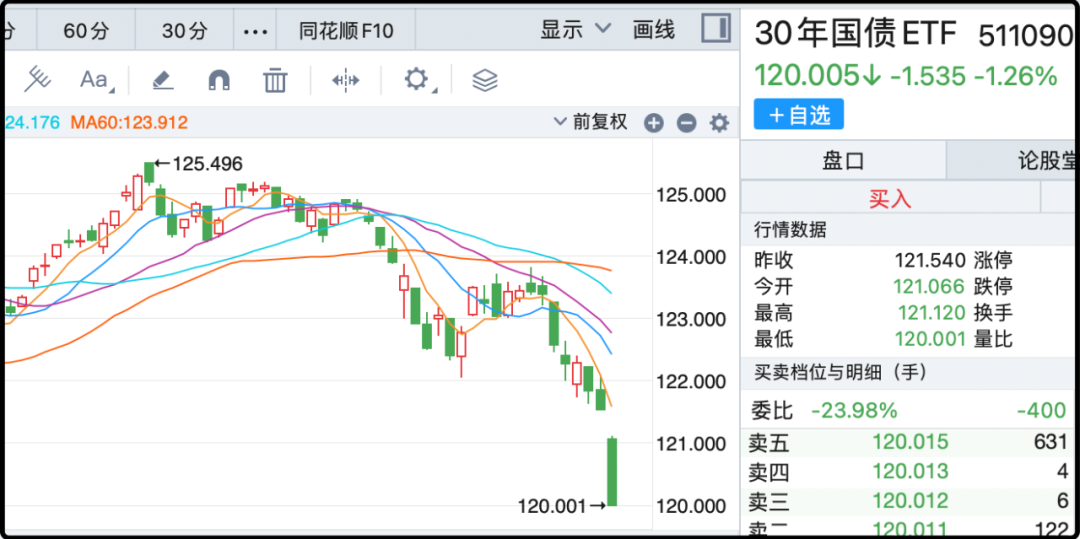Viewport: 1080px width, 539px height.
Task: Select the eraser drawing tool
Action: [161, 79]
